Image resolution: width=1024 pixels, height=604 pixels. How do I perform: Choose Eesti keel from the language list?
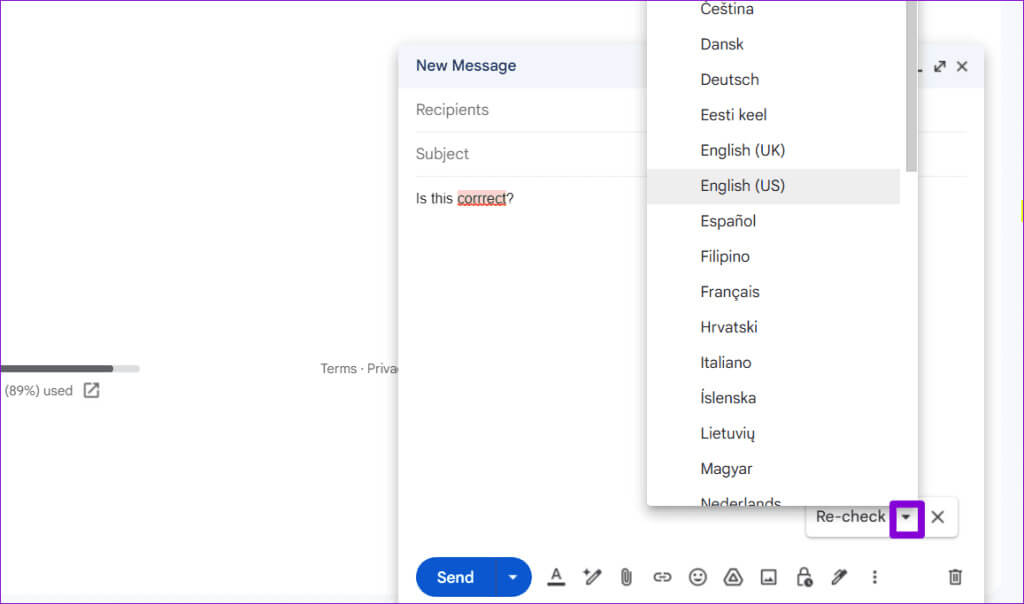pos(773,115)
